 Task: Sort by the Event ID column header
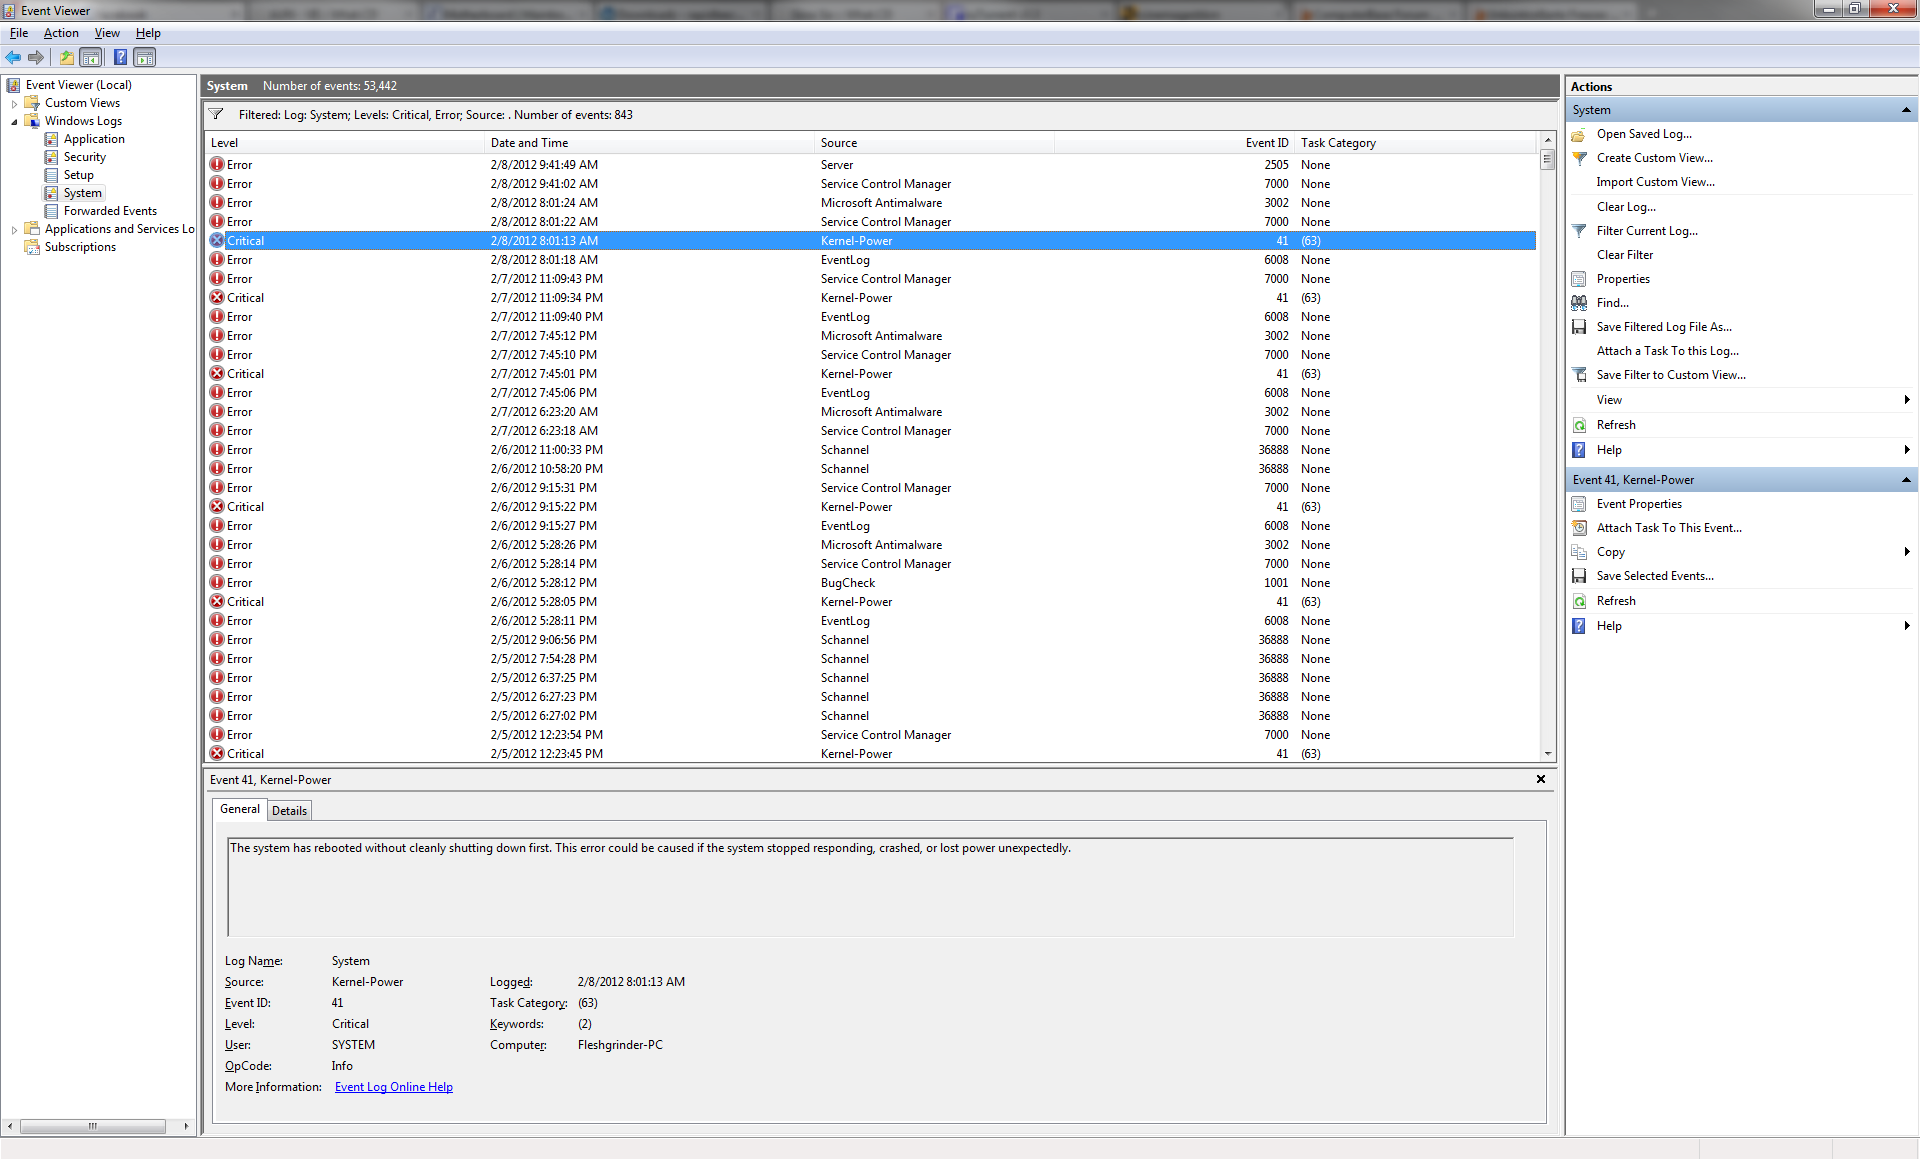tap(1174, 143)
